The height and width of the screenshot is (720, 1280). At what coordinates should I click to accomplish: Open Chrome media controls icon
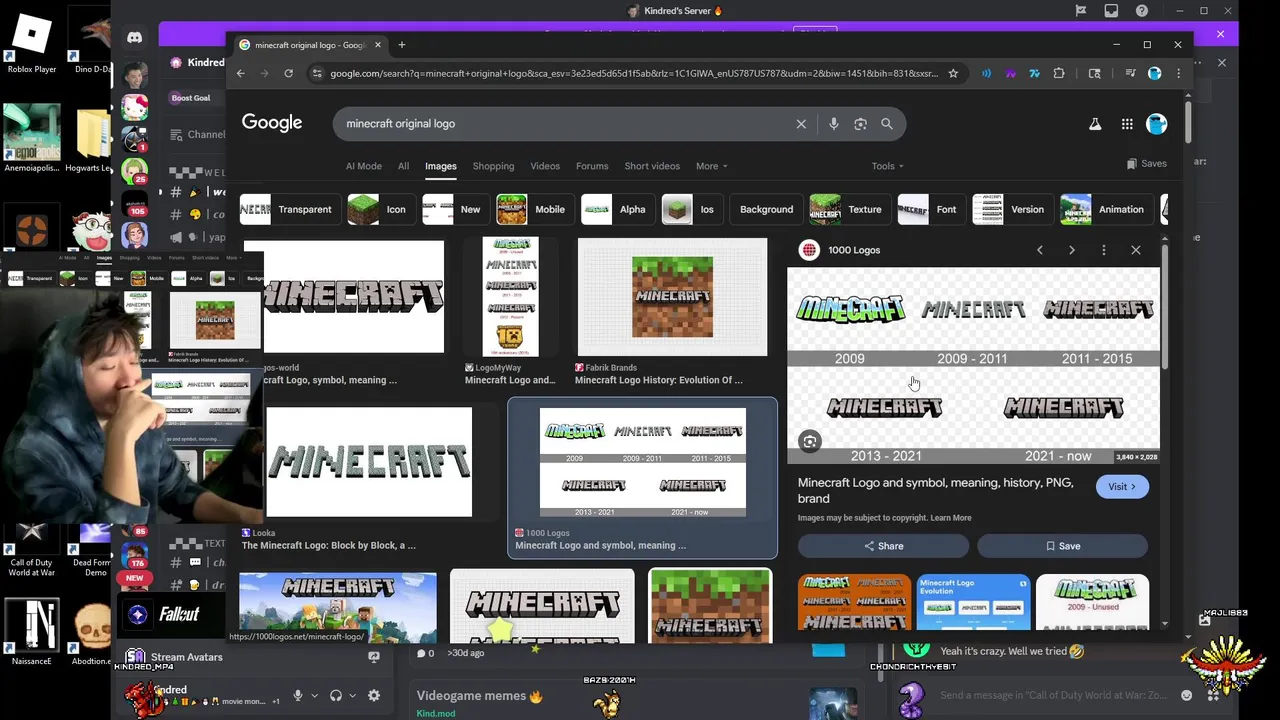coord(1130,73)
